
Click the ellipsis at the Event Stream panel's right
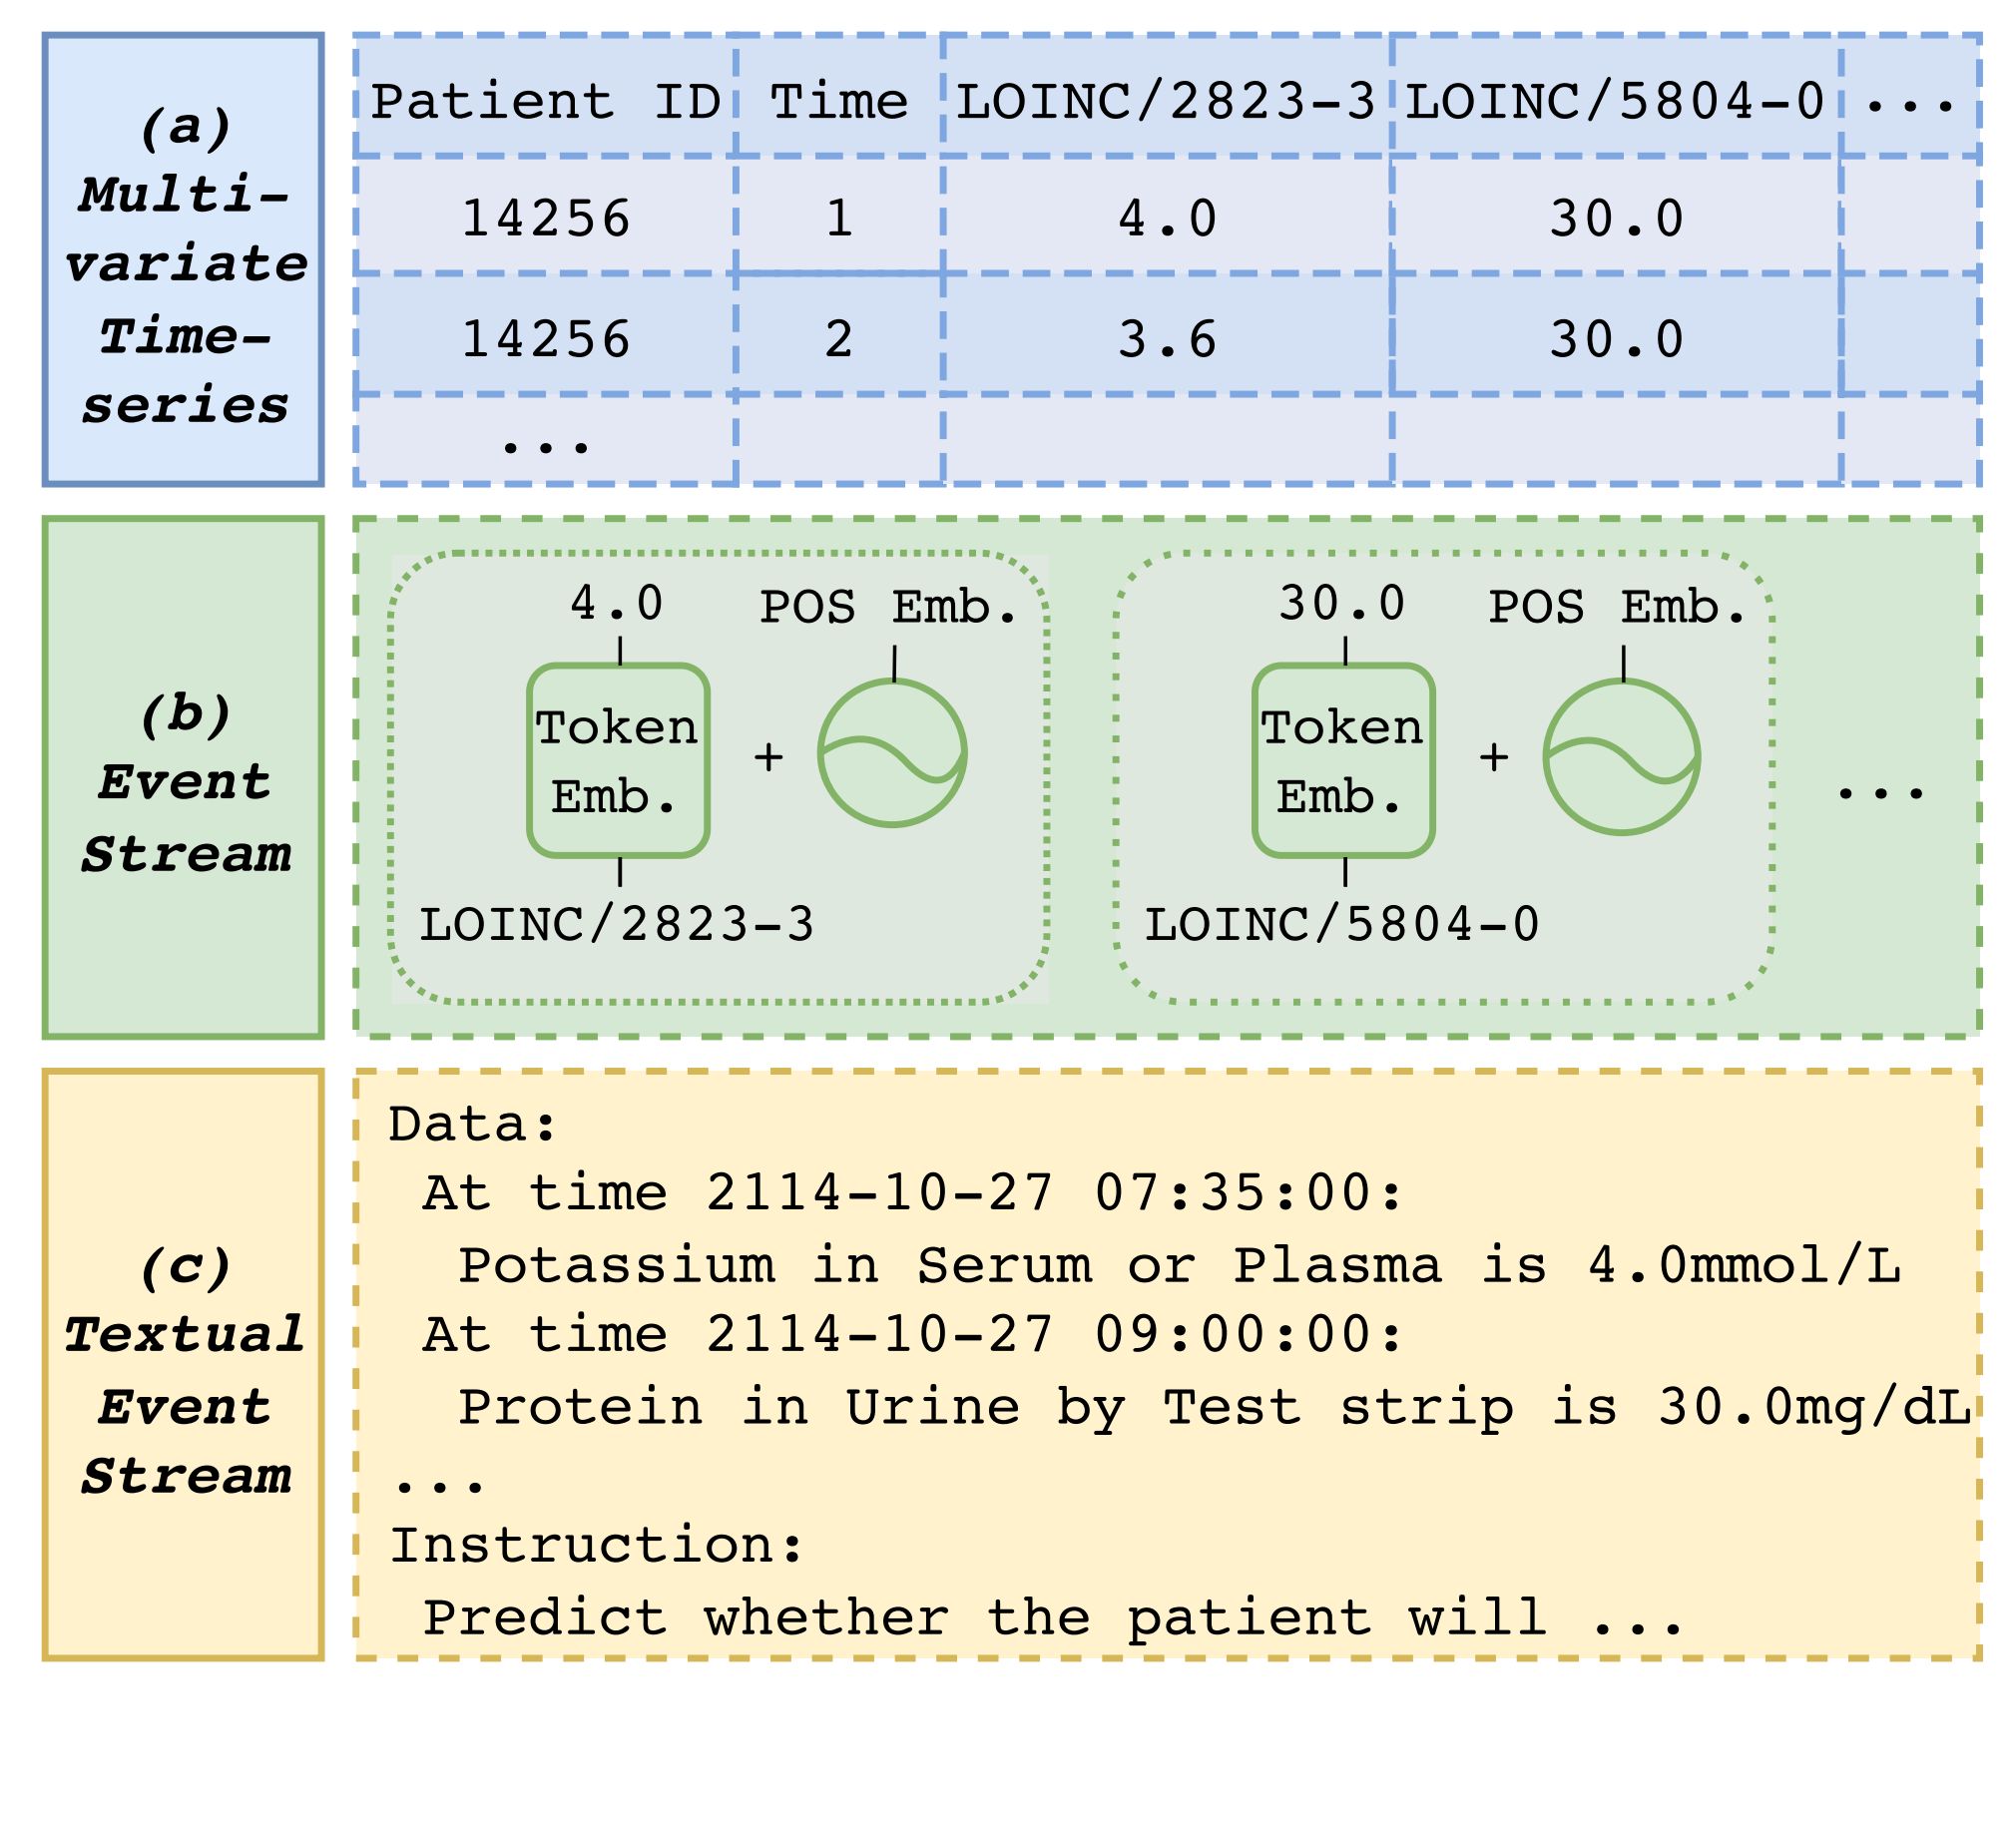coord(1880,790)
